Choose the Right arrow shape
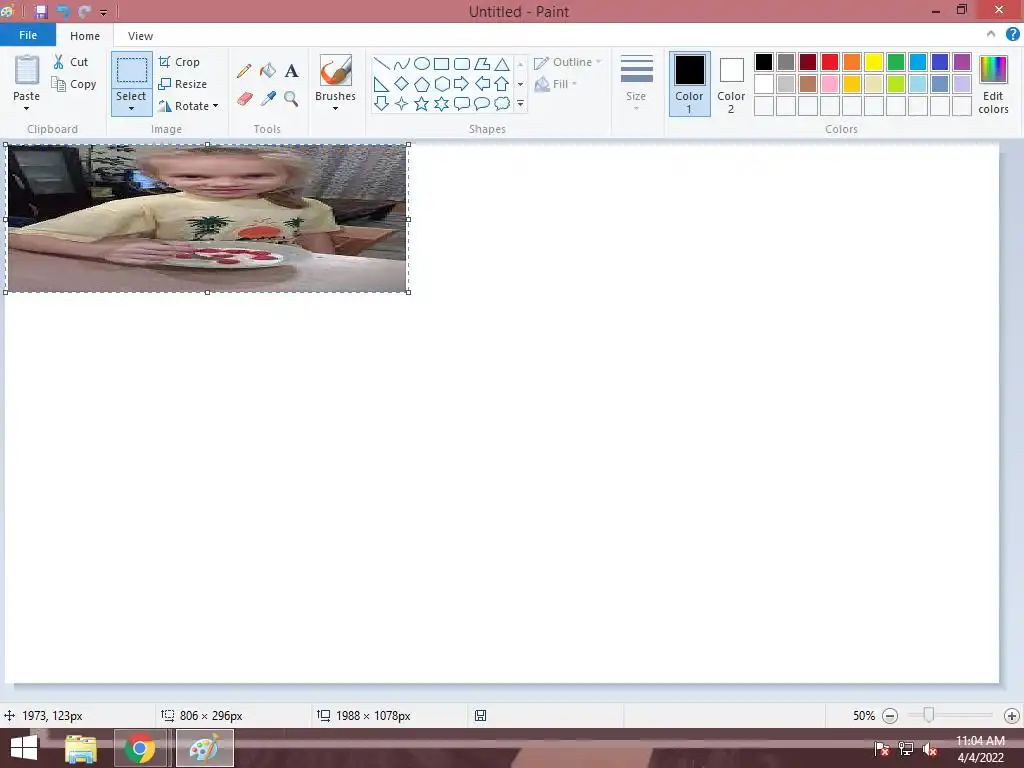1024x768 pixels. [462, 84]
